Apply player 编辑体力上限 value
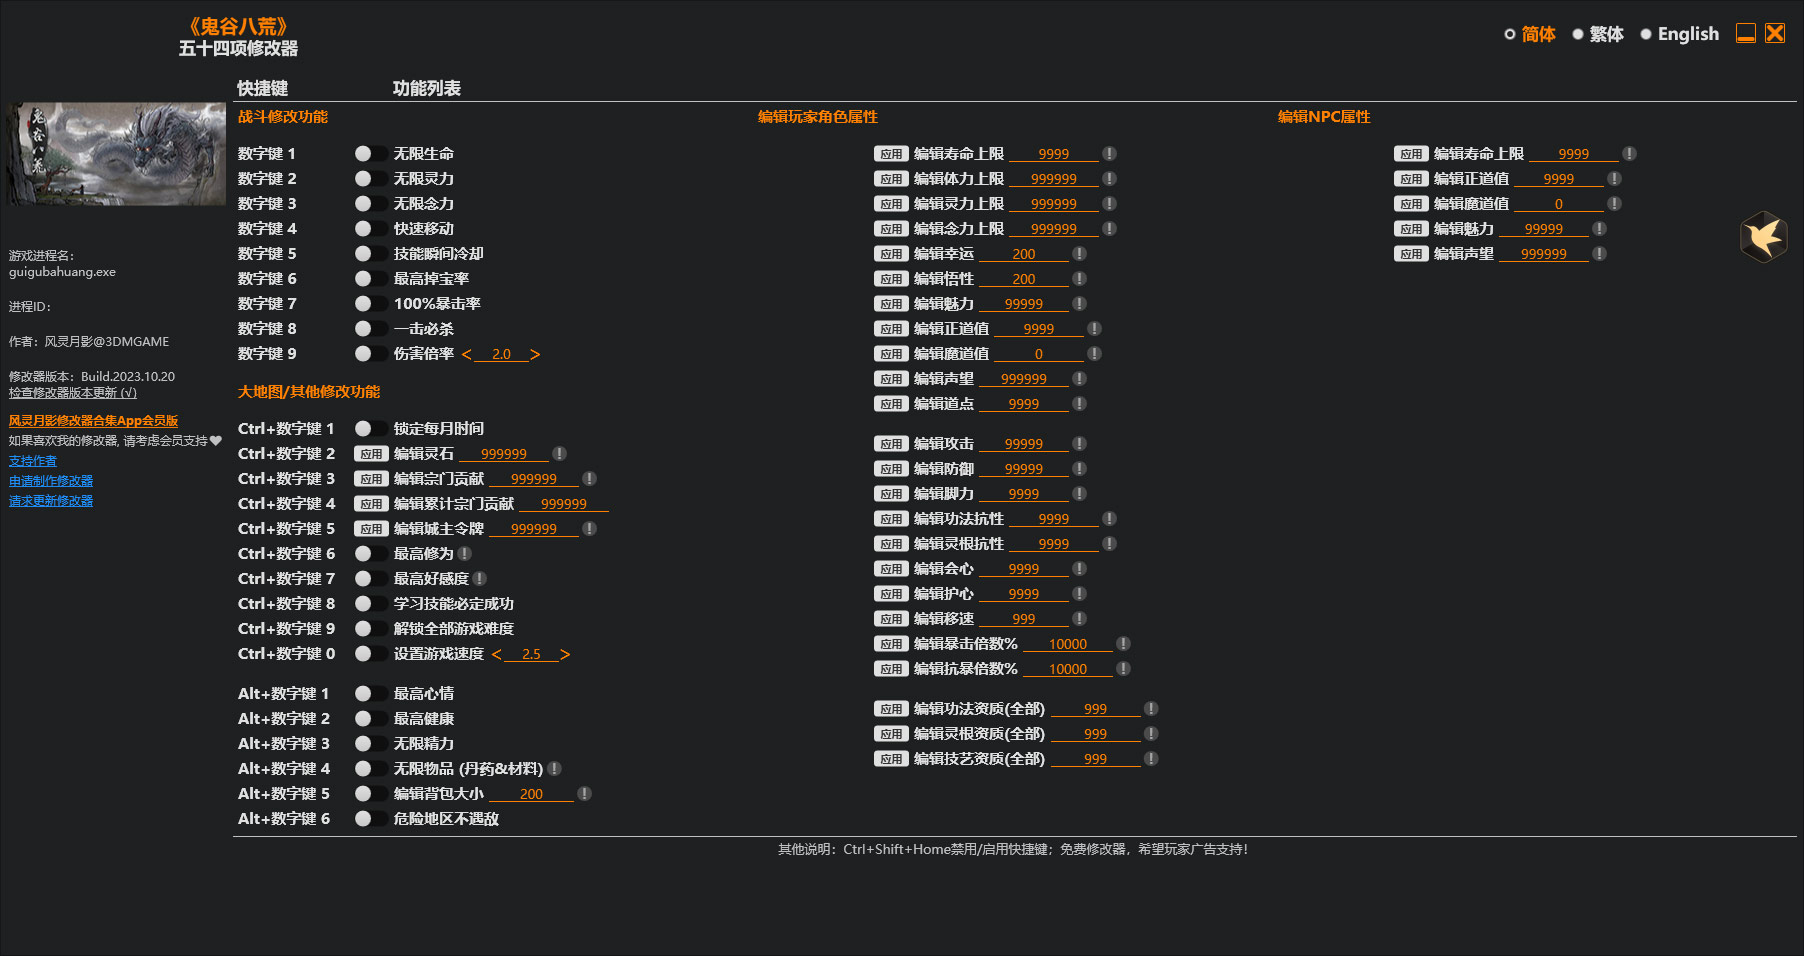 tap(891, 179)
